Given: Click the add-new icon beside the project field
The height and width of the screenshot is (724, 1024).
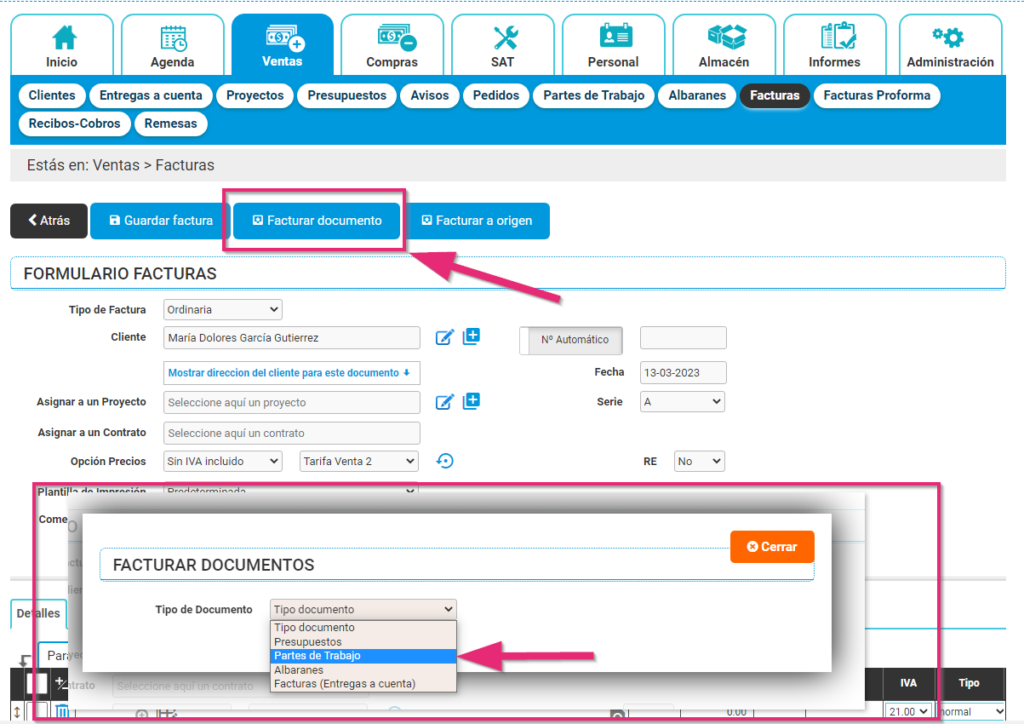Looking at the screenshot, I should coord(471,401).
